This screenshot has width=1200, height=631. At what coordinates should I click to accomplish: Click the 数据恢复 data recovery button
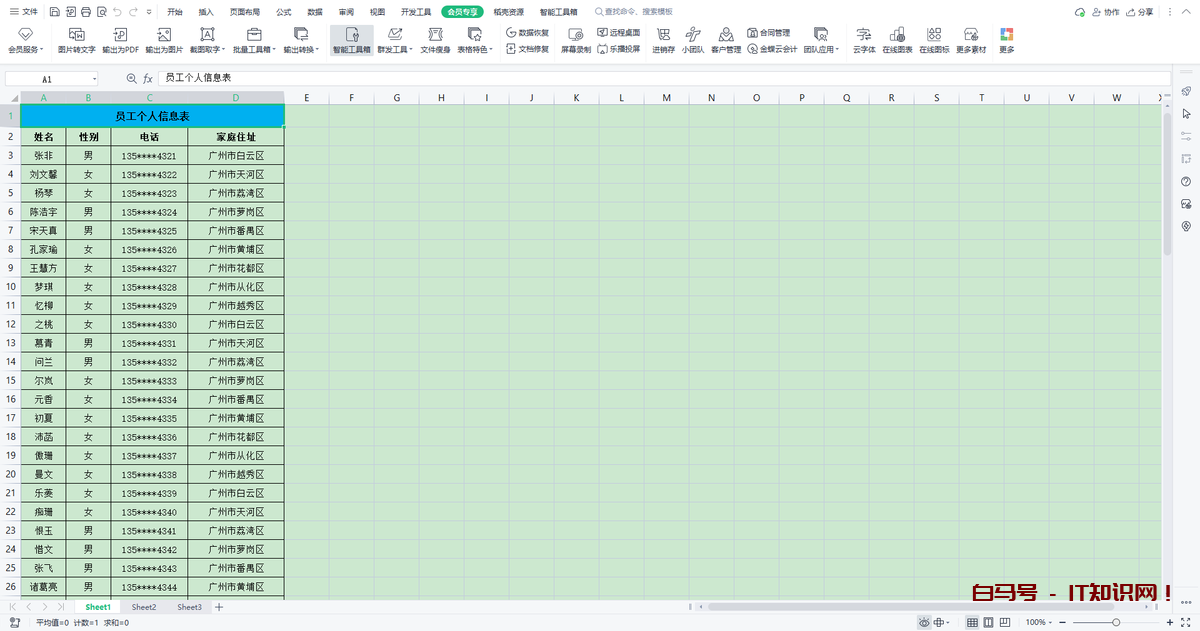[526, 33]
